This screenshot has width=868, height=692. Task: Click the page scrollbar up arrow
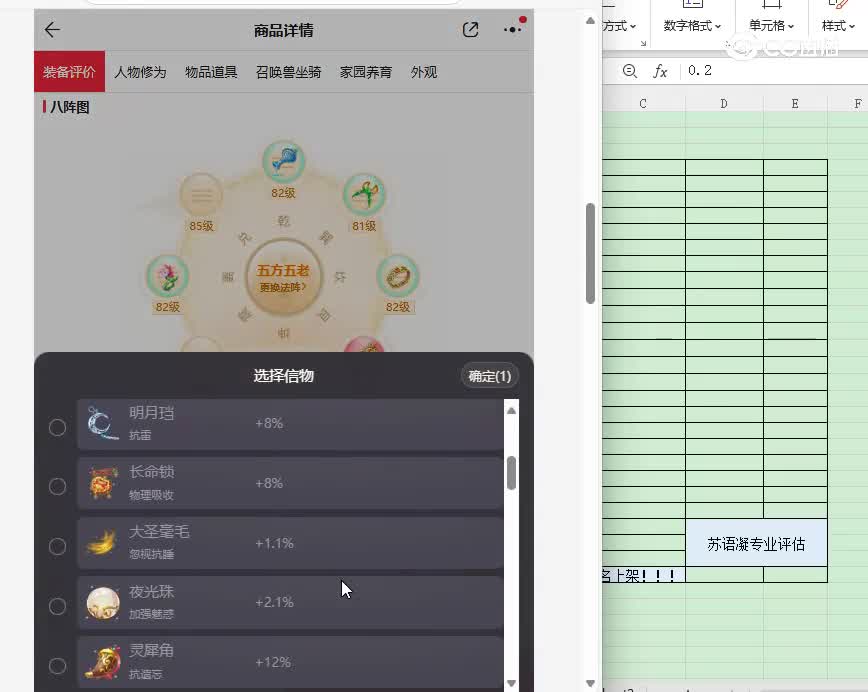[590, 20]
